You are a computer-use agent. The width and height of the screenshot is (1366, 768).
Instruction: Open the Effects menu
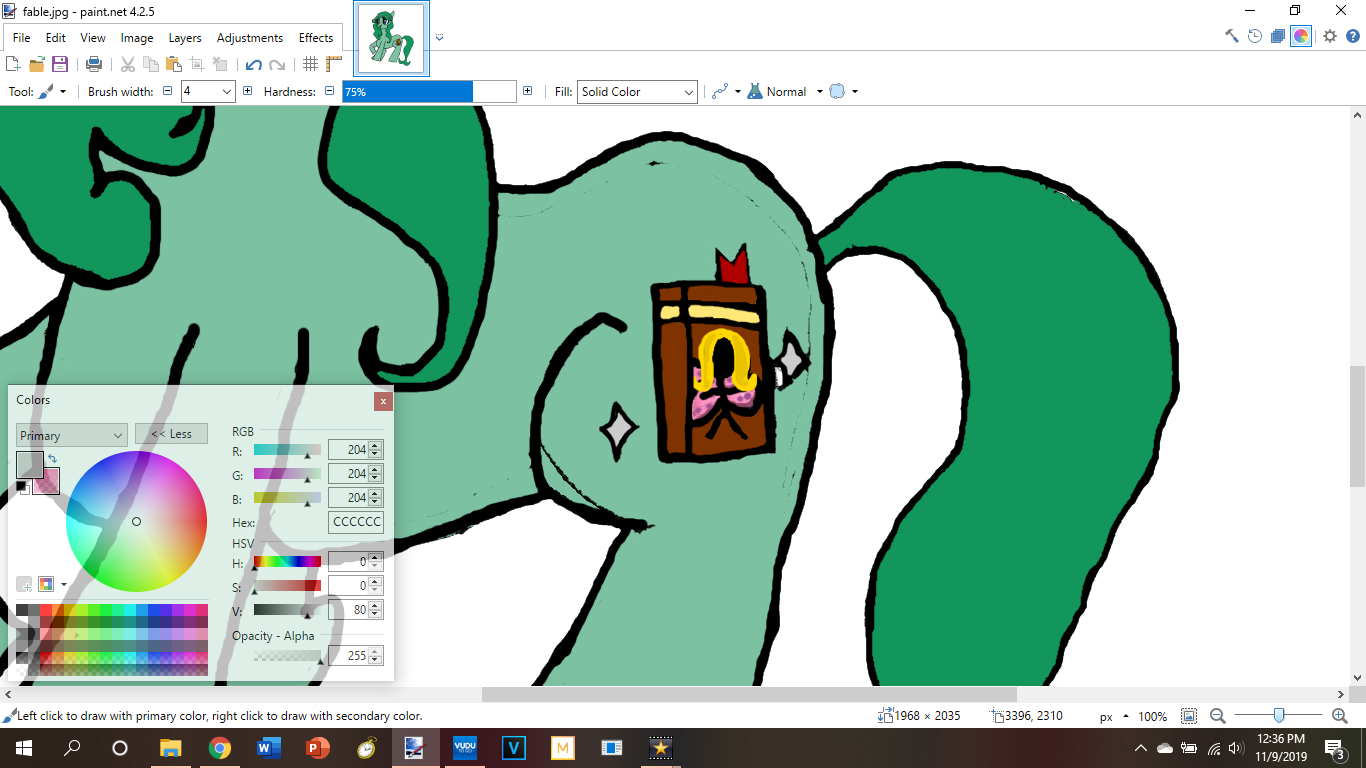pos(316,38)
